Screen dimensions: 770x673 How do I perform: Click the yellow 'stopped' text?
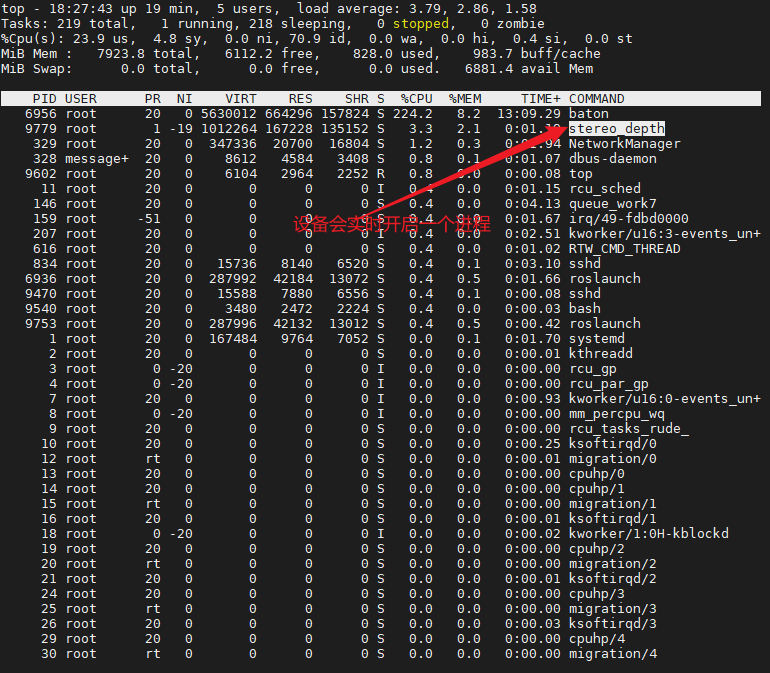coord(420,24)
